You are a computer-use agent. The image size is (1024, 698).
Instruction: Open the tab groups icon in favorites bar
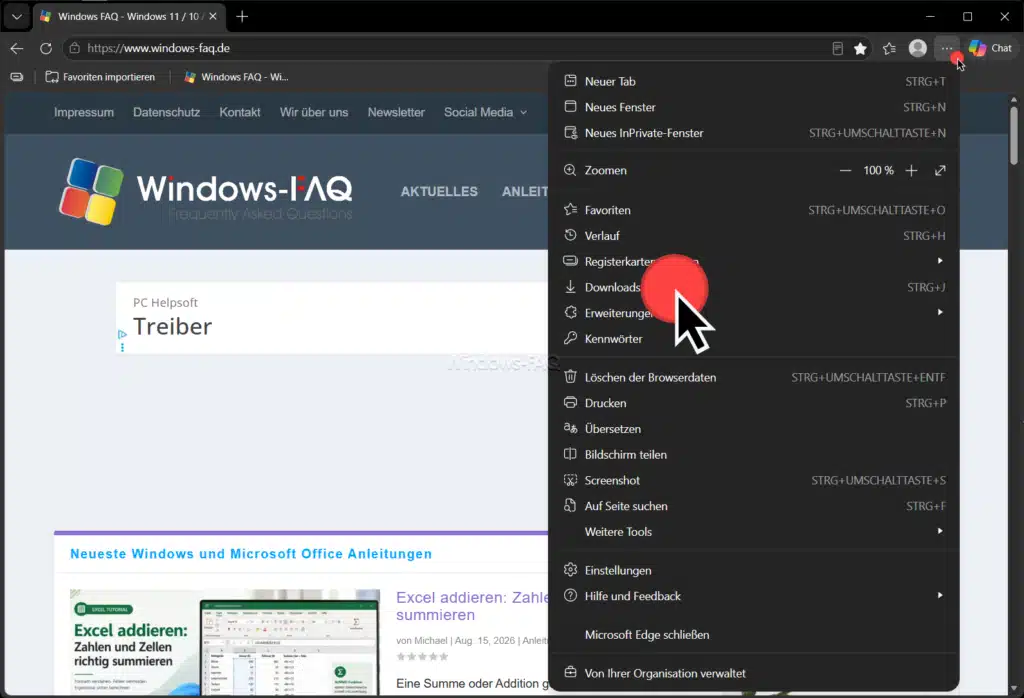pos(17,77)
